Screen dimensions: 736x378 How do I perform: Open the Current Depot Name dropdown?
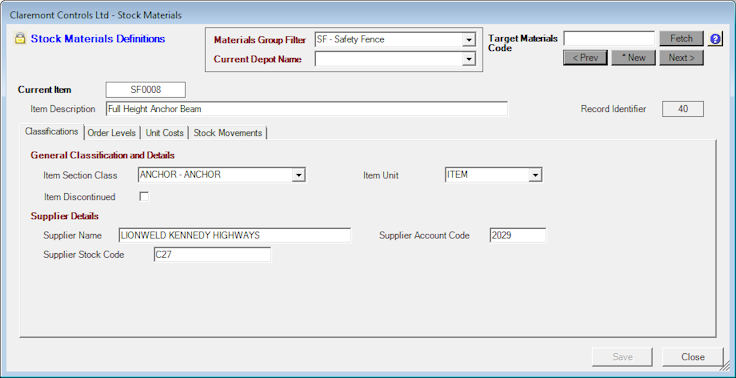pos(468,59)
